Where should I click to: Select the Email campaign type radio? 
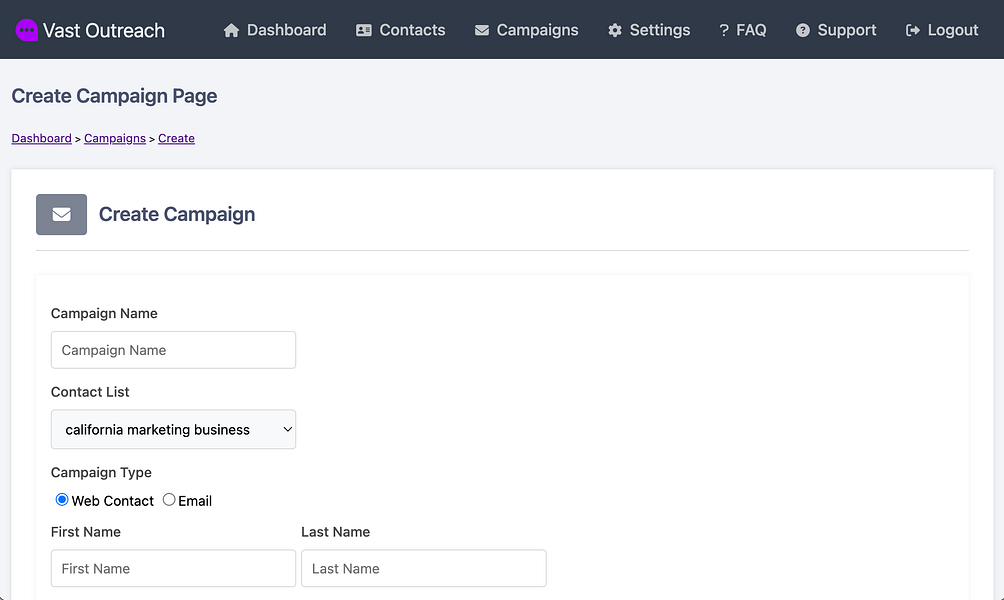[x=169, y=500]
